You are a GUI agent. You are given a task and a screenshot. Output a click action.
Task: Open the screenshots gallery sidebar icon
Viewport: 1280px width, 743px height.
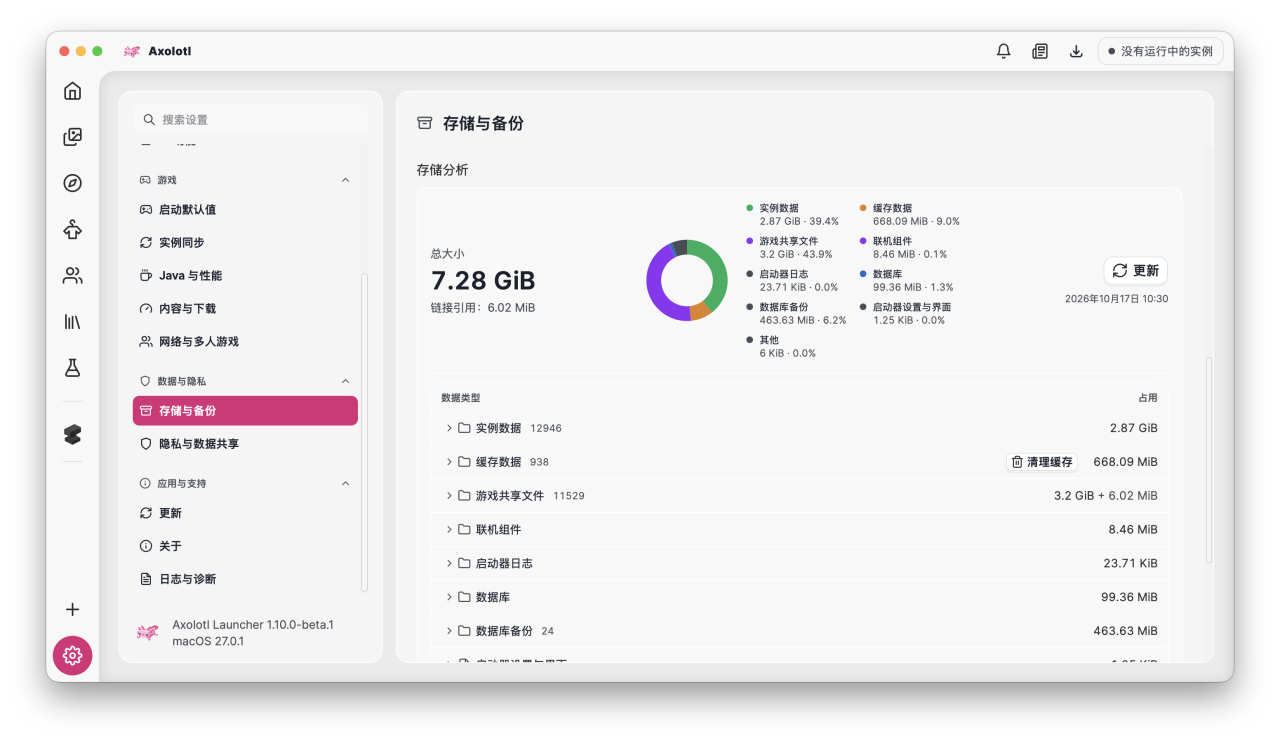click(72, 137)
